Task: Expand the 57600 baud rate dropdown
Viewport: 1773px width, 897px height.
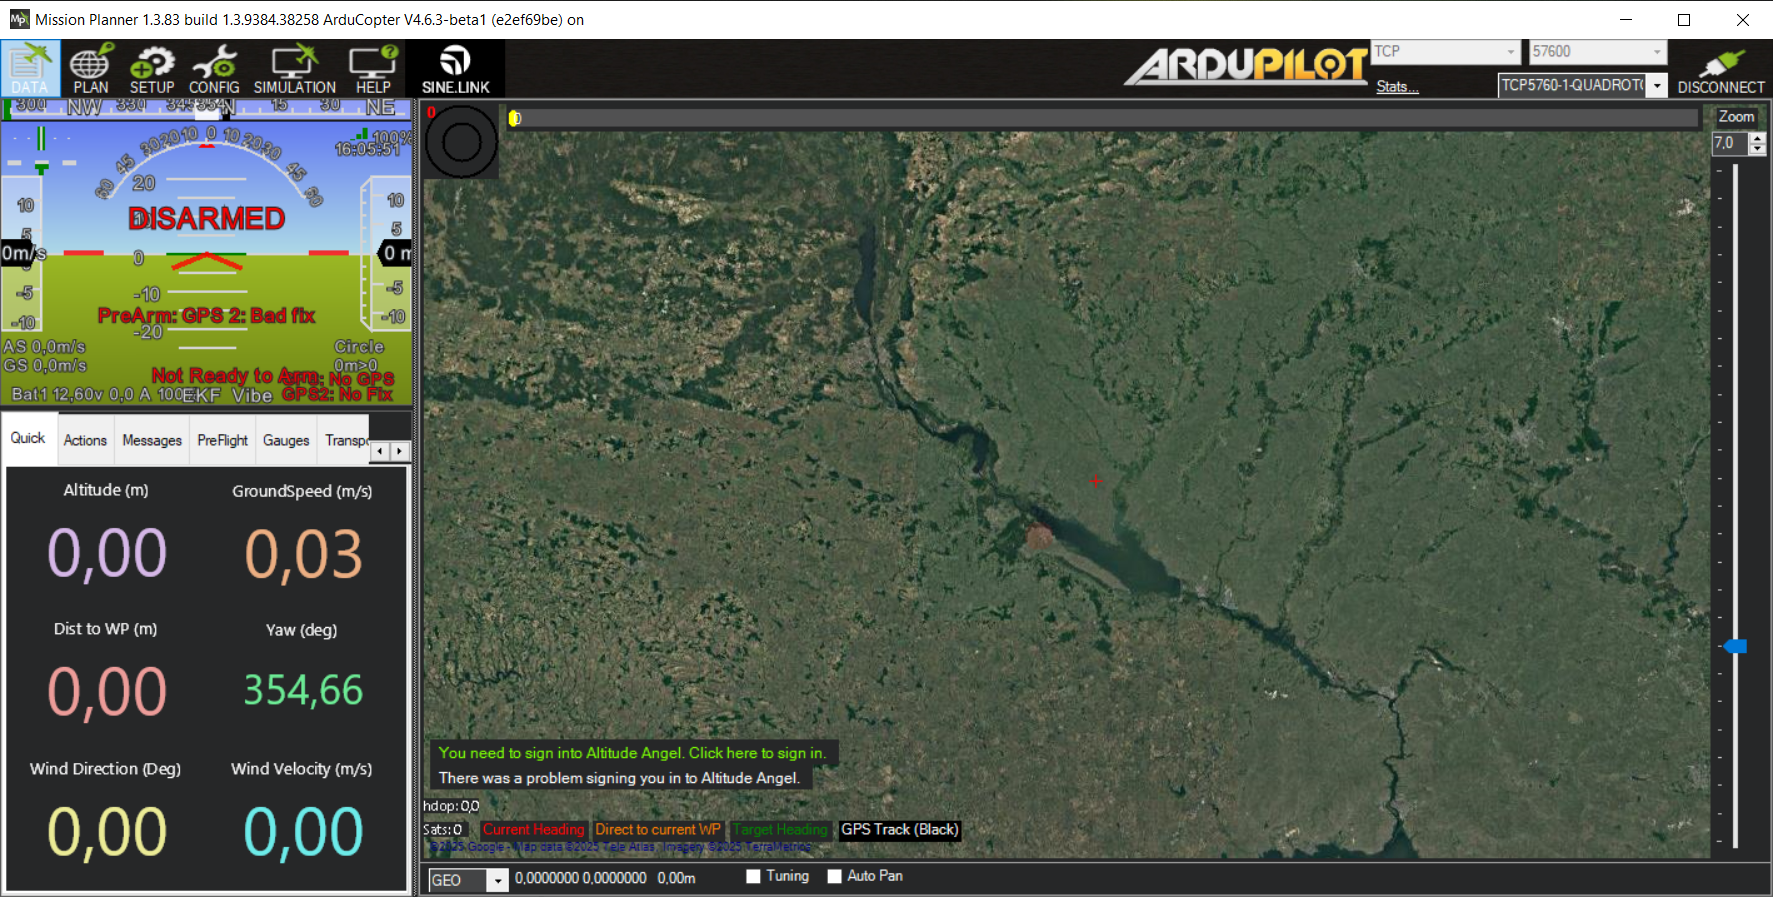Action: pyautogui.click(x=1656, y=52)
